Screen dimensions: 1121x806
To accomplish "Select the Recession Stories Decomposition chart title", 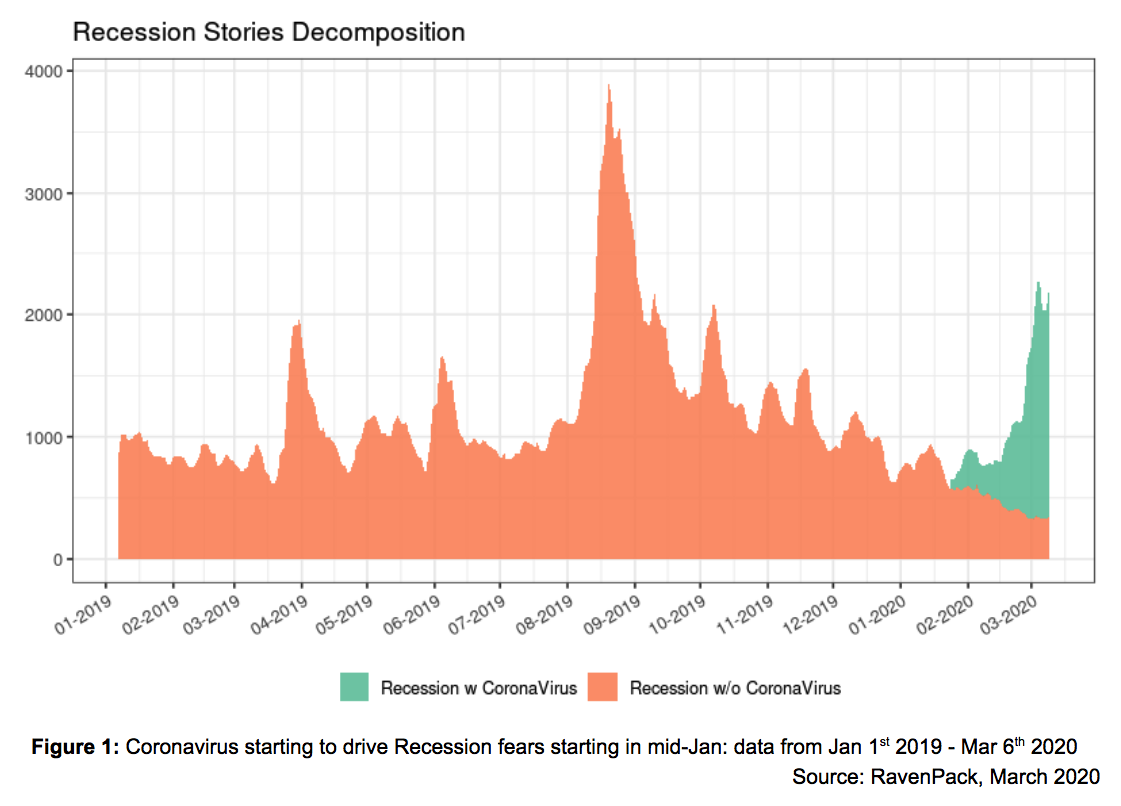I will point(268,32).
